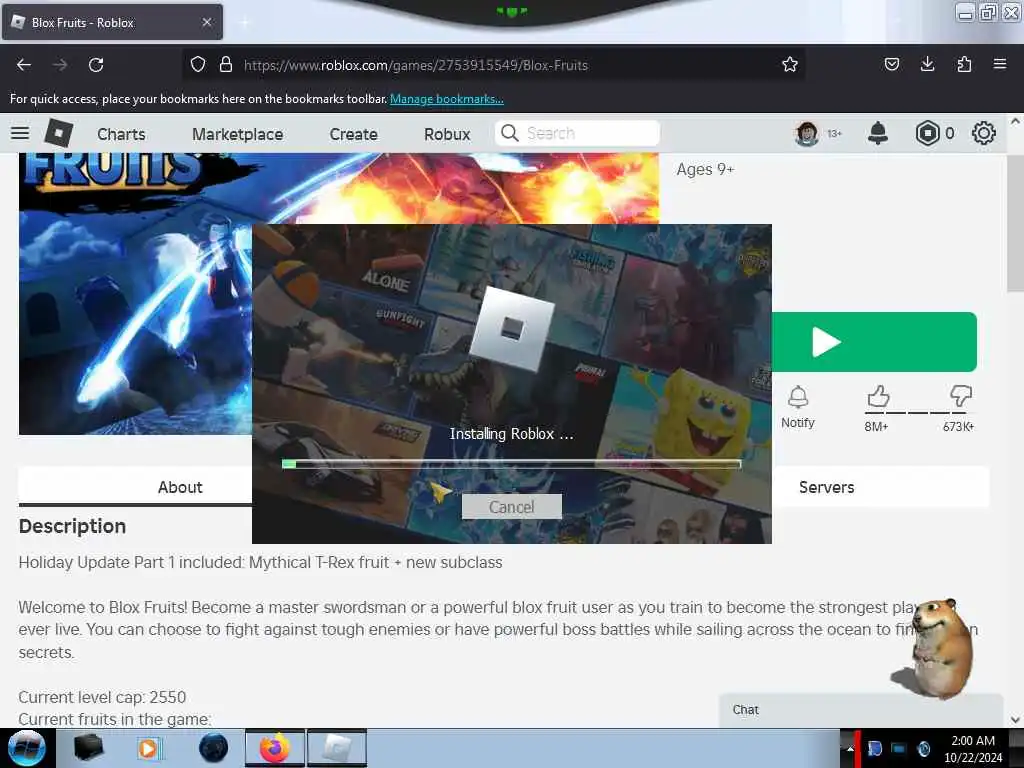The width and height of the screenshot is (1024, 768).
Task: Open Roblox hamburger navigation menu
Action: point(20,133)
